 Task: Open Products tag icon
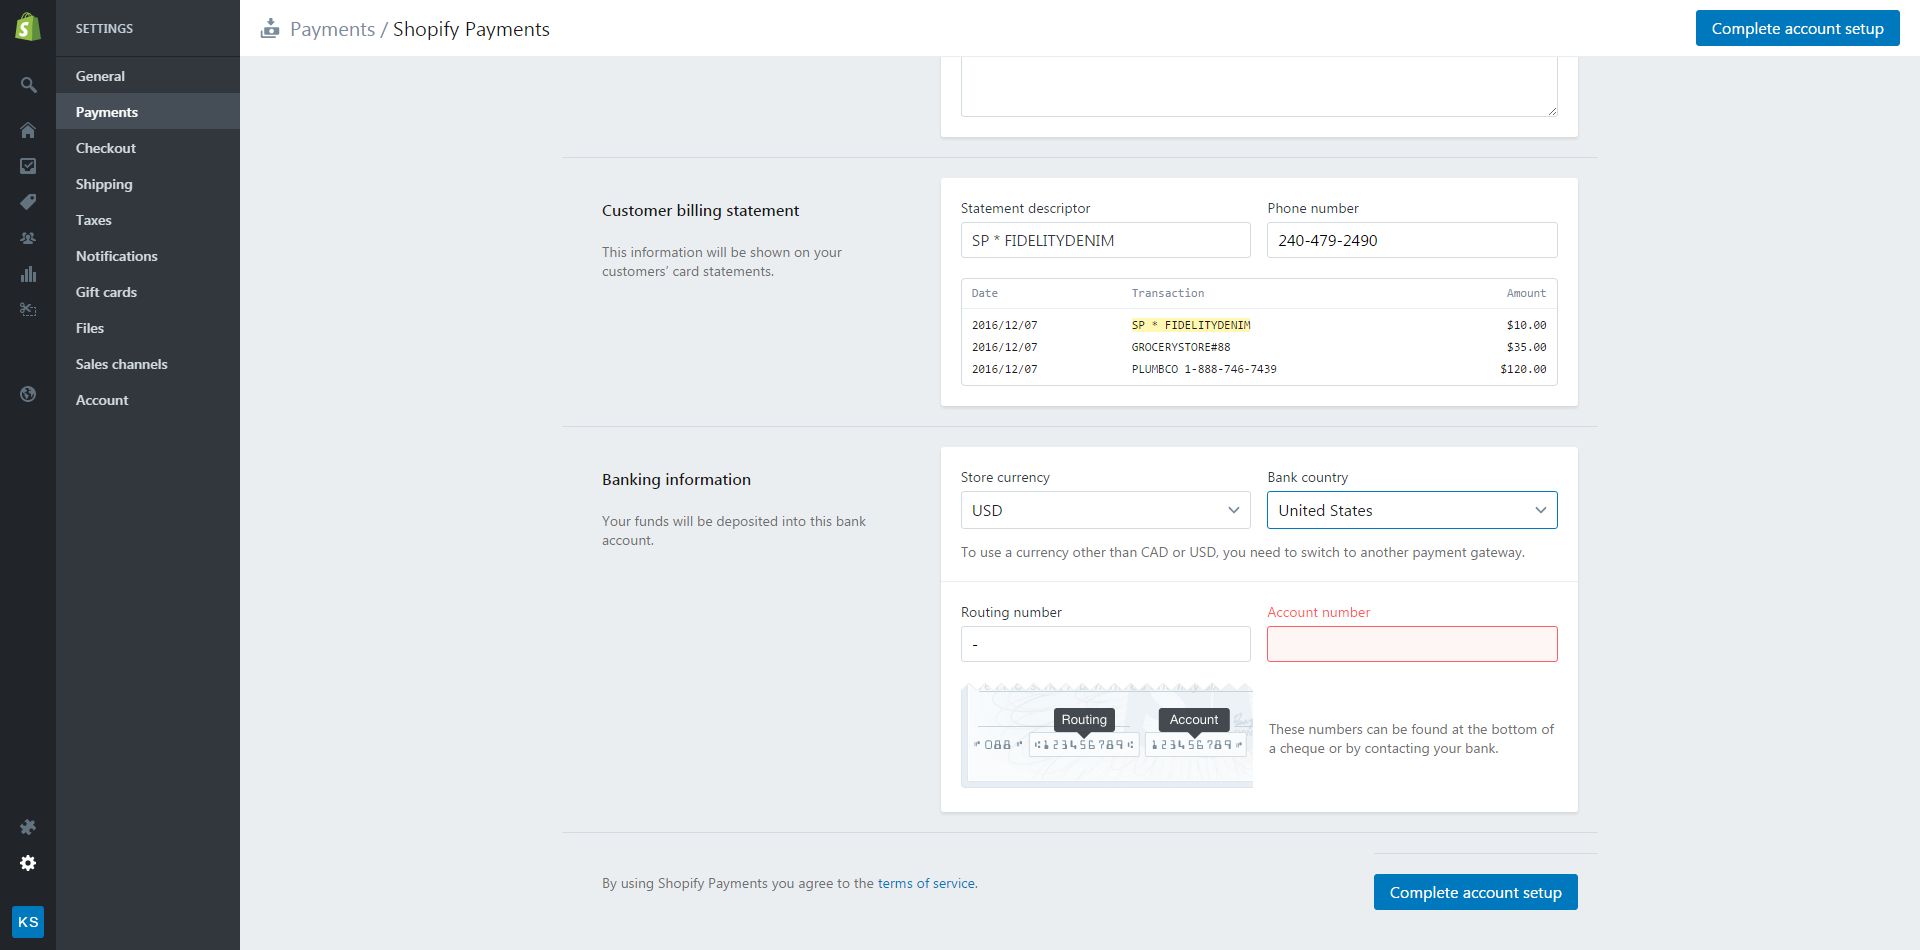coord(28,202)
